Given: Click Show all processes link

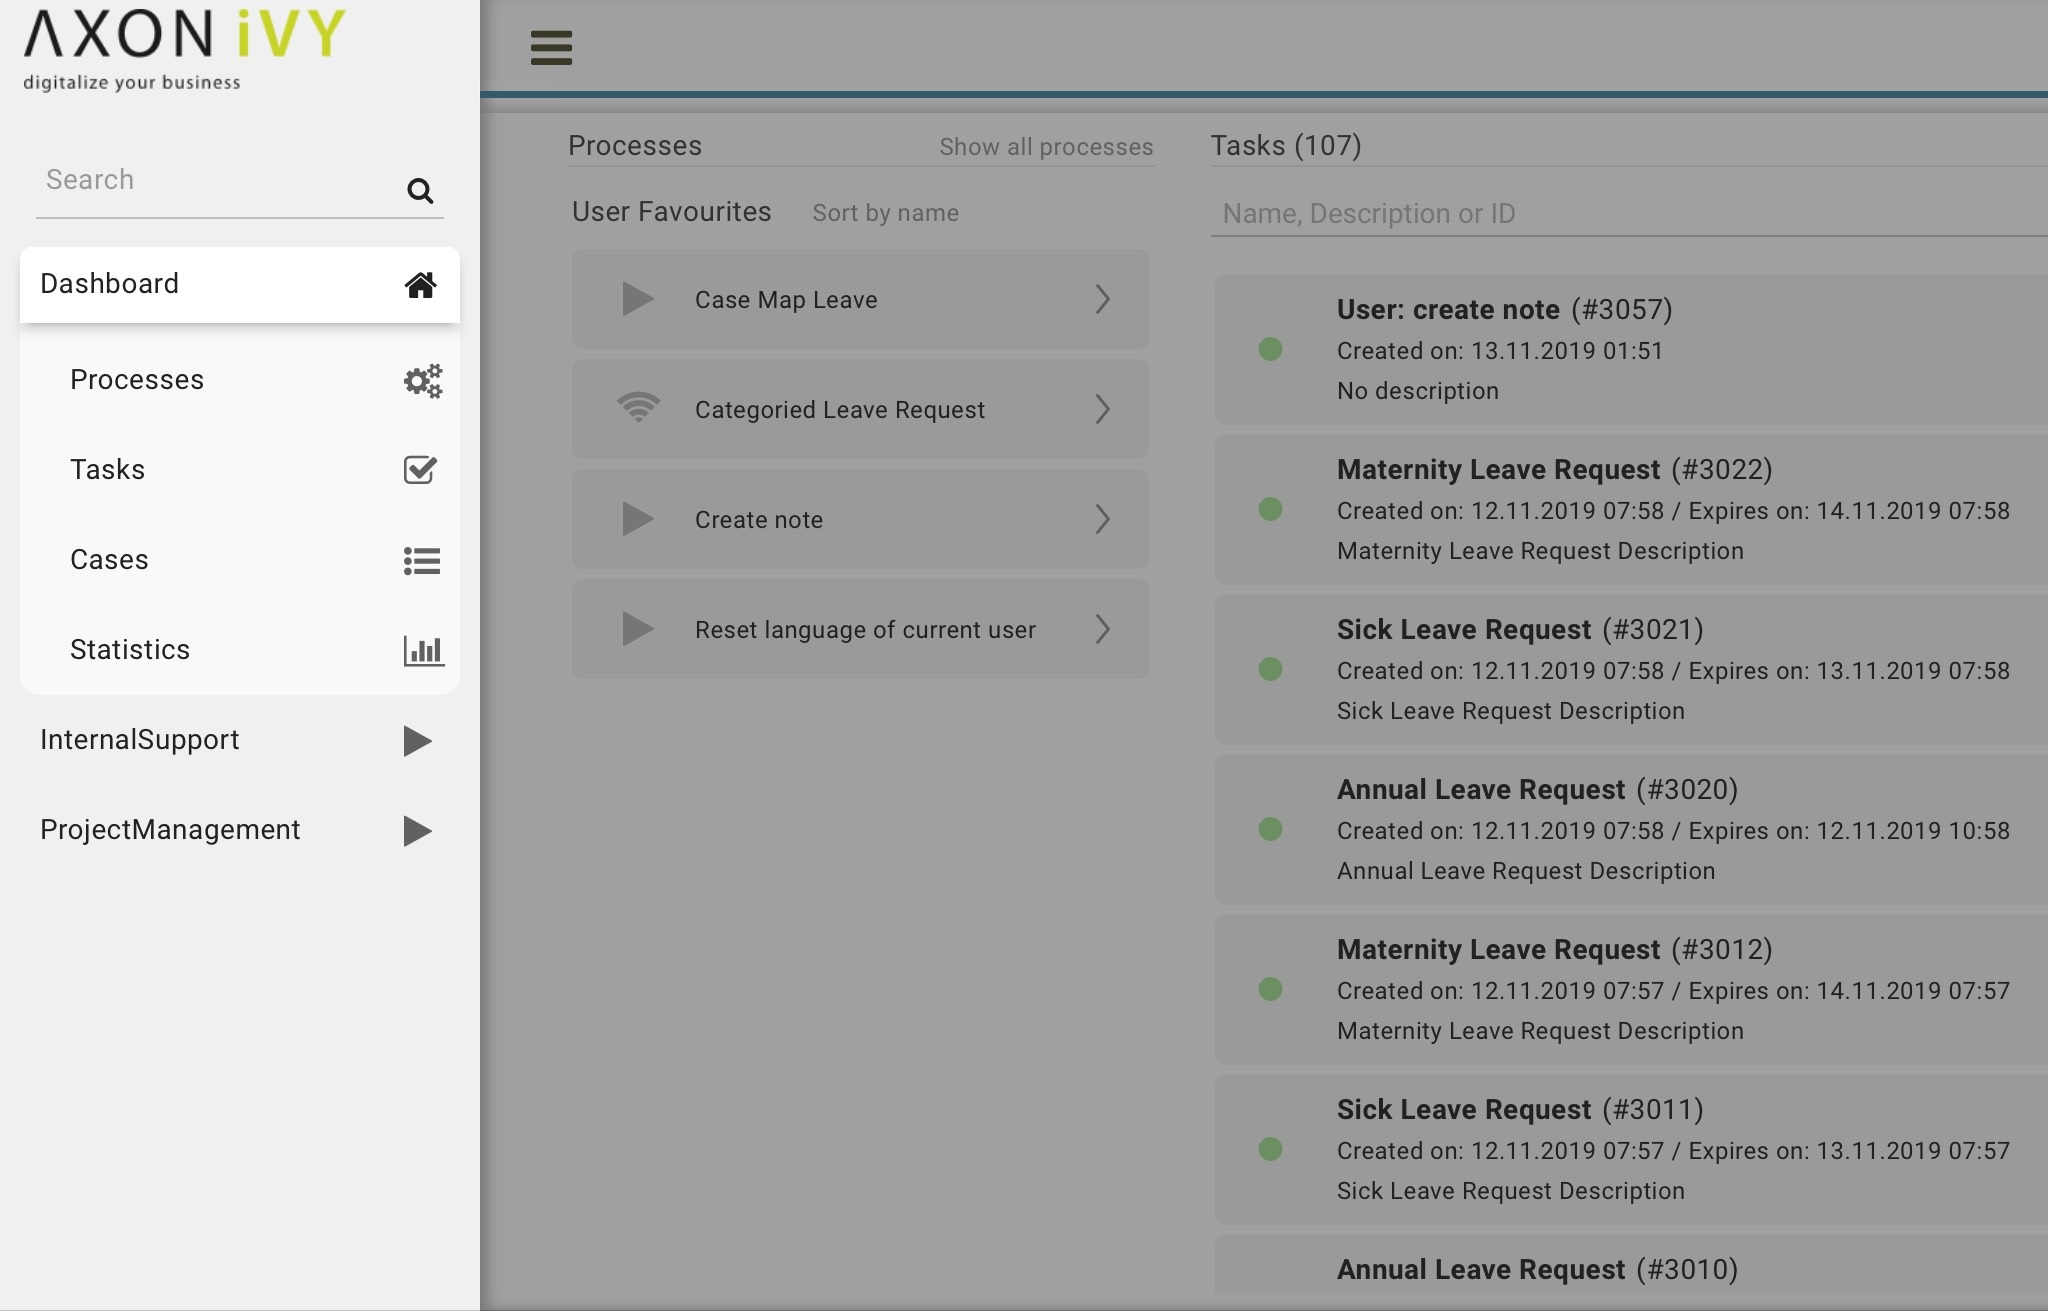Looking at the screenshot, I should [1046, 147].
